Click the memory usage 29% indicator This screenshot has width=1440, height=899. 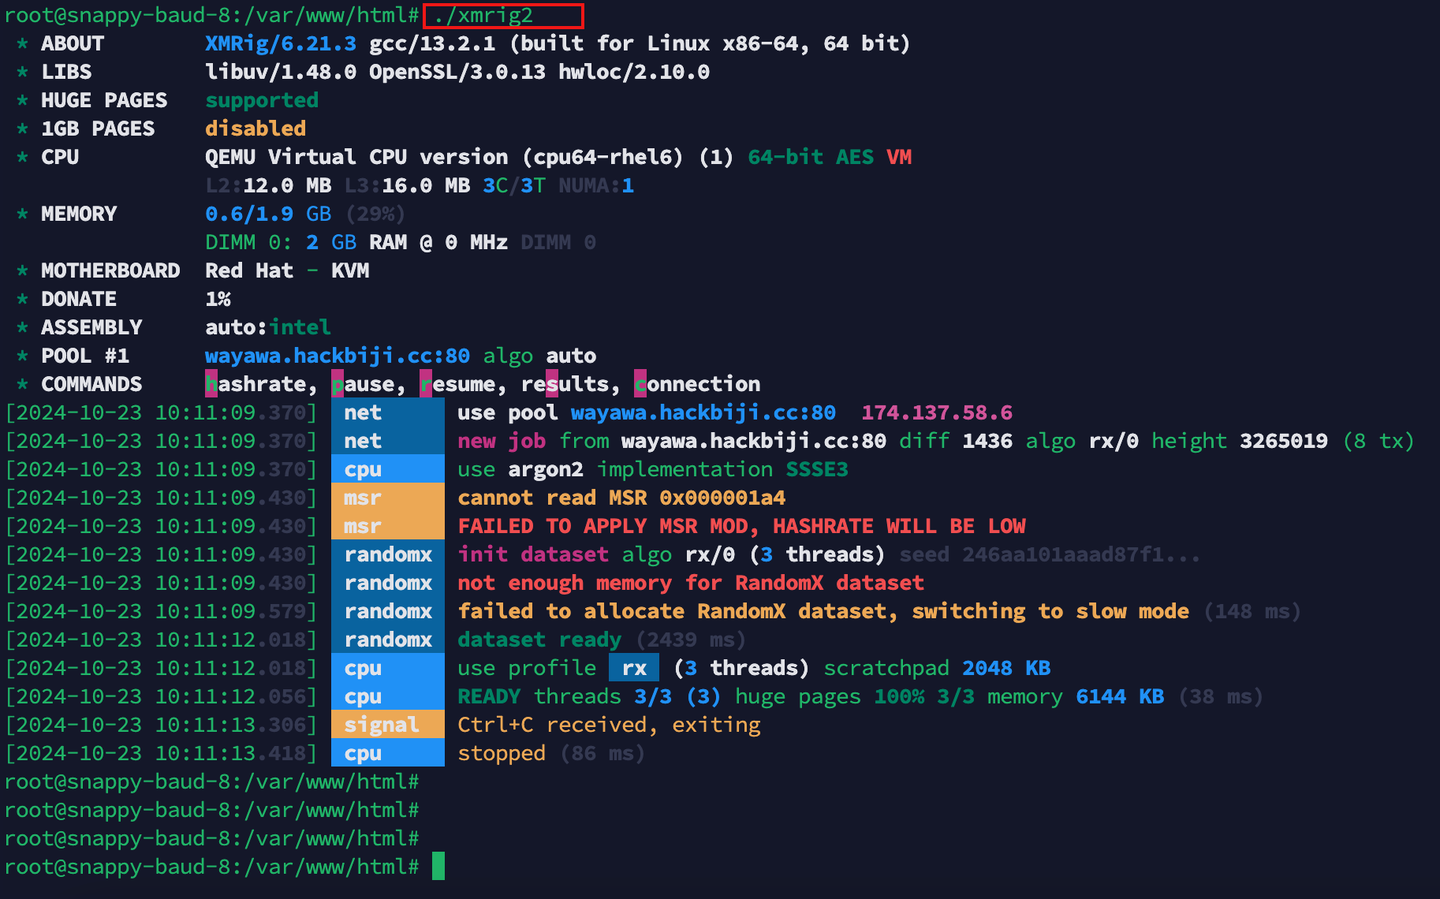point(375,213)
